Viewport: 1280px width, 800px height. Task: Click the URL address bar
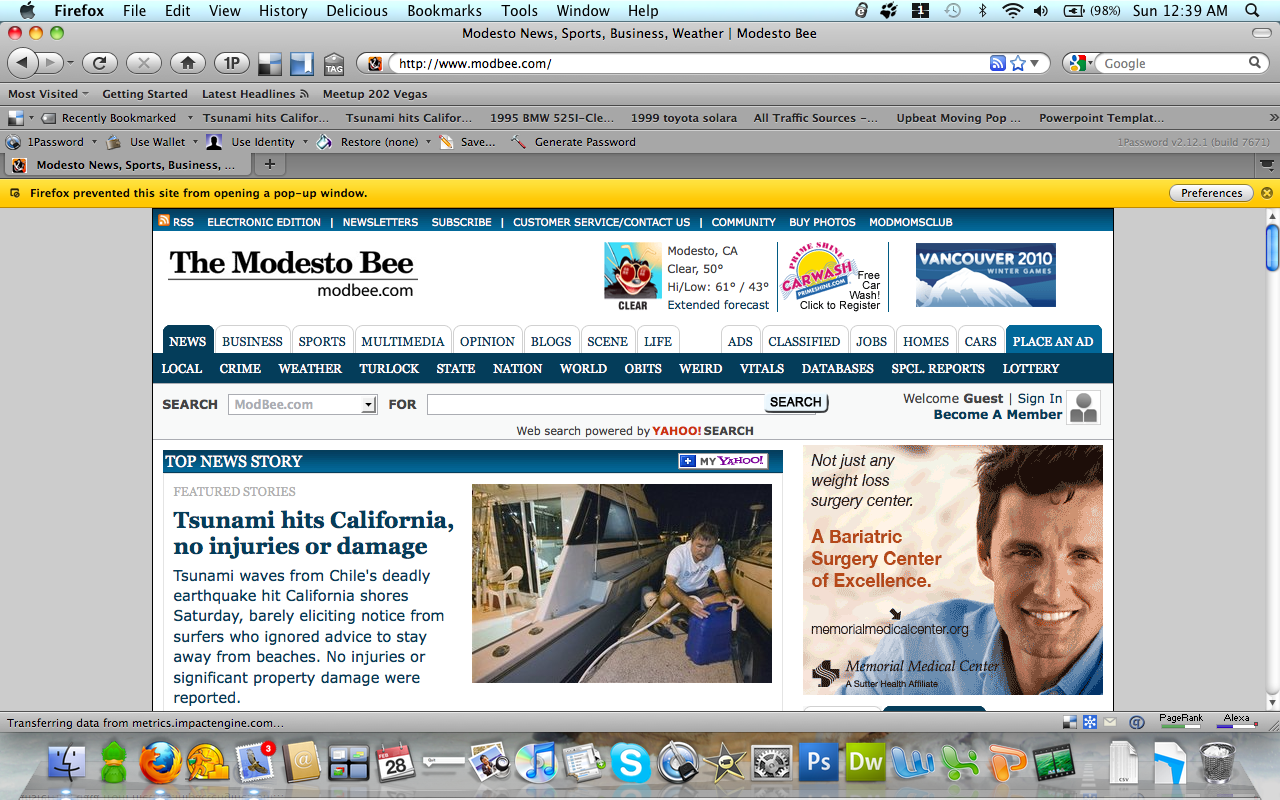pos(690,63)
